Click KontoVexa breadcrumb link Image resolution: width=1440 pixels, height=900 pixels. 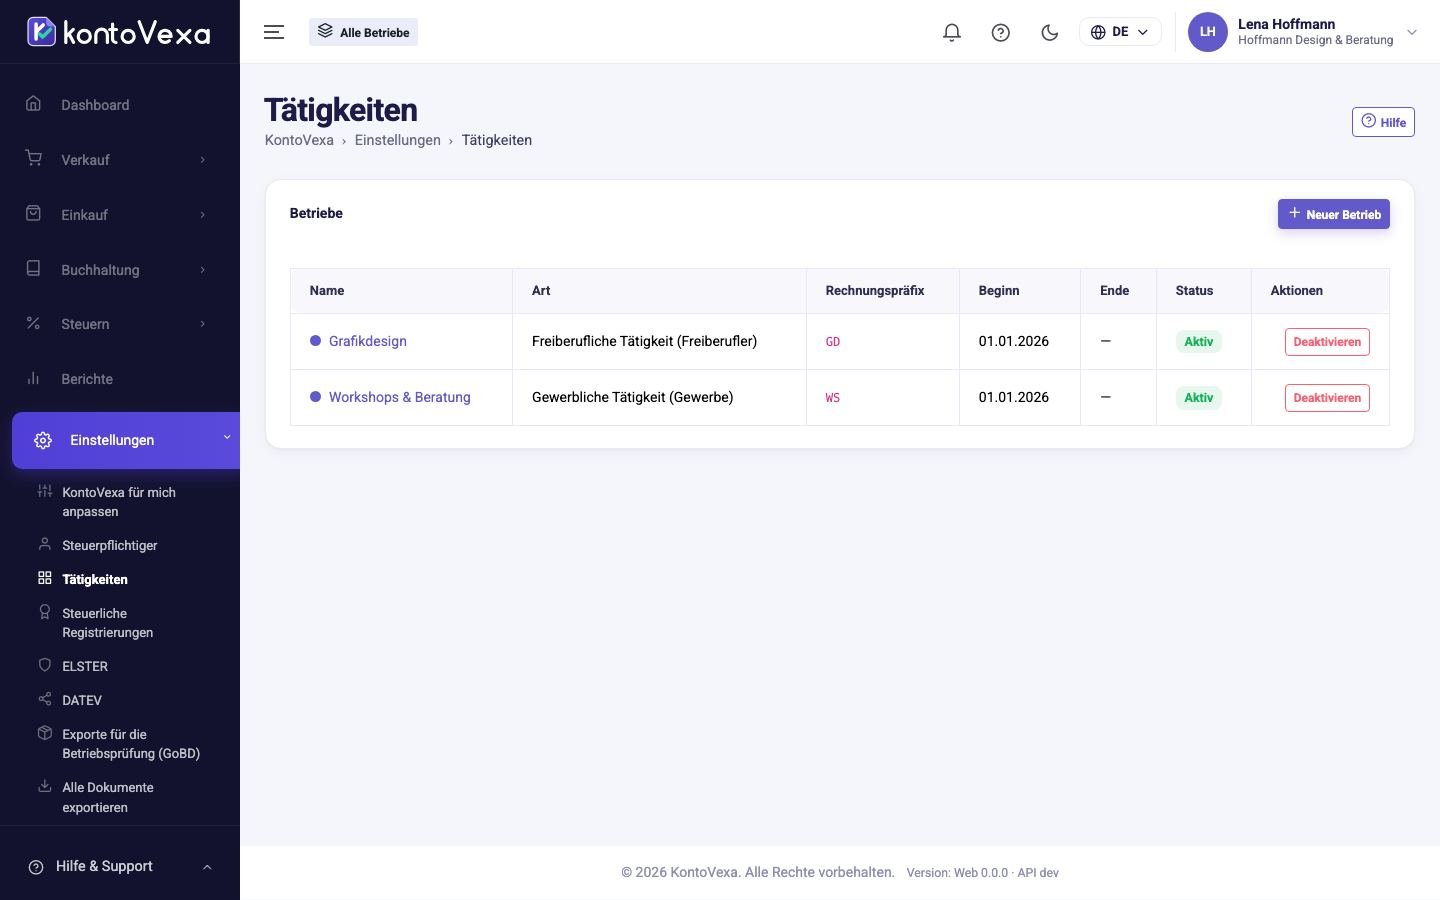[x=299, y=140]
